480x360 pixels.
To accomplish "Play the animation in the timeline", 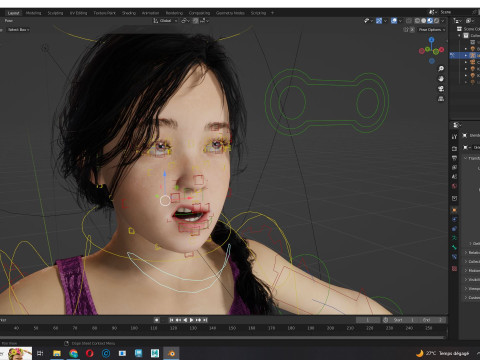I will pyautogui.click(x=192, y=320).
